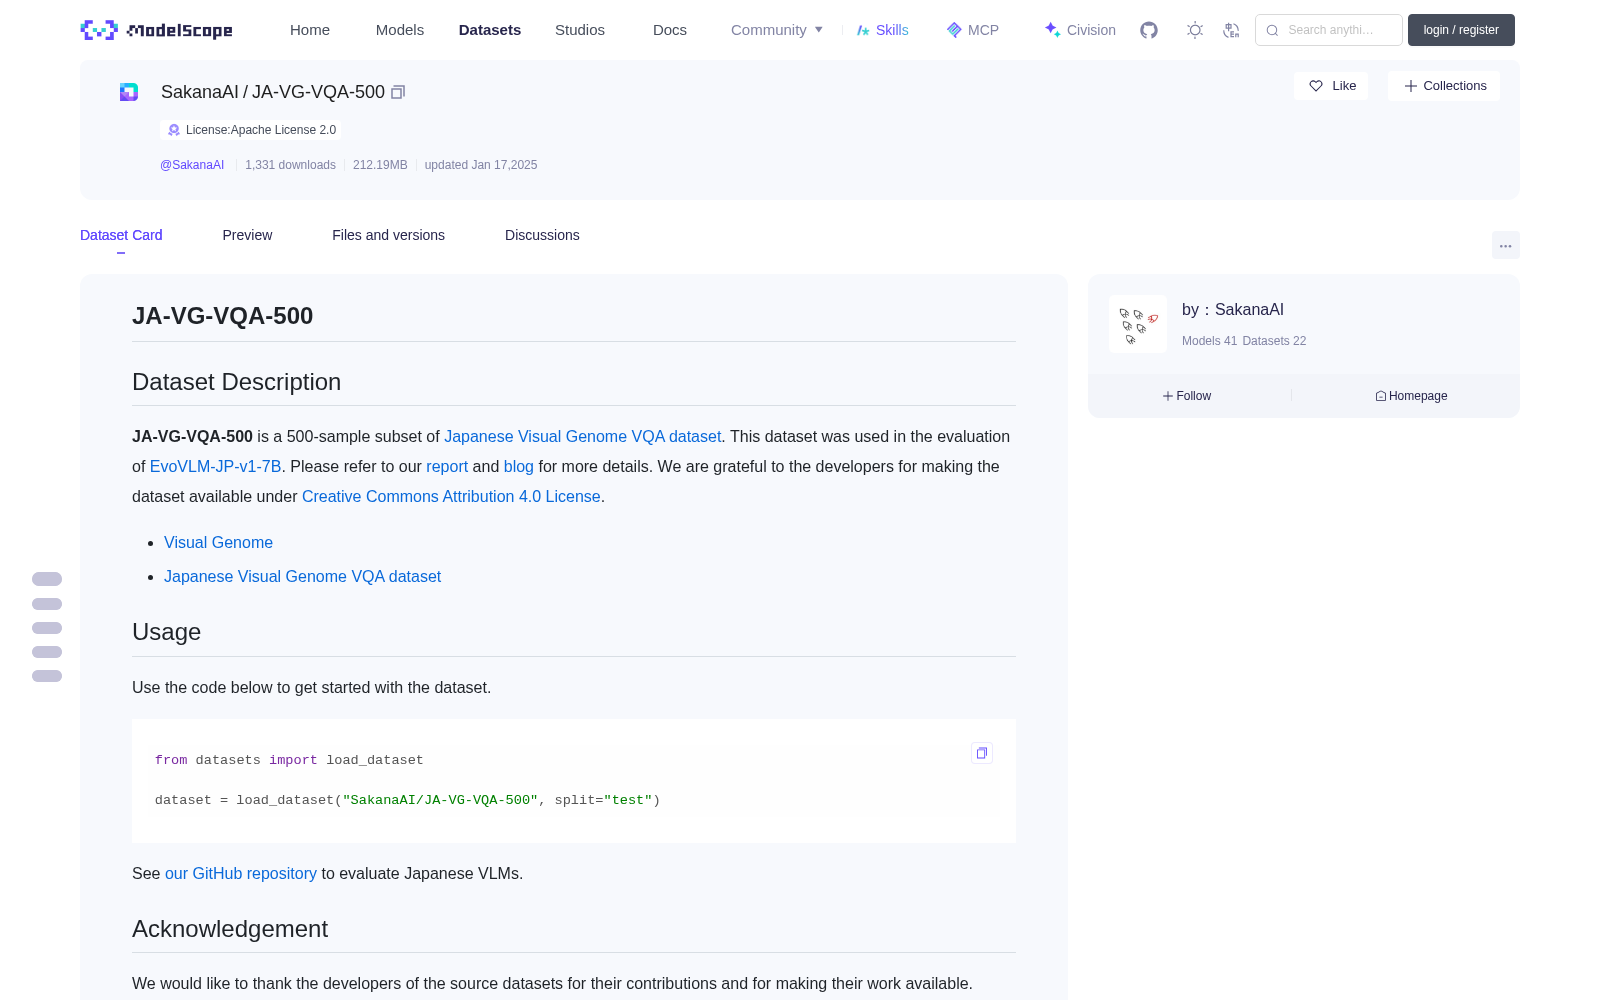1600x1000 pixels.
Task: Jump using first table-of-contents marker
Action: pos(47,579)
